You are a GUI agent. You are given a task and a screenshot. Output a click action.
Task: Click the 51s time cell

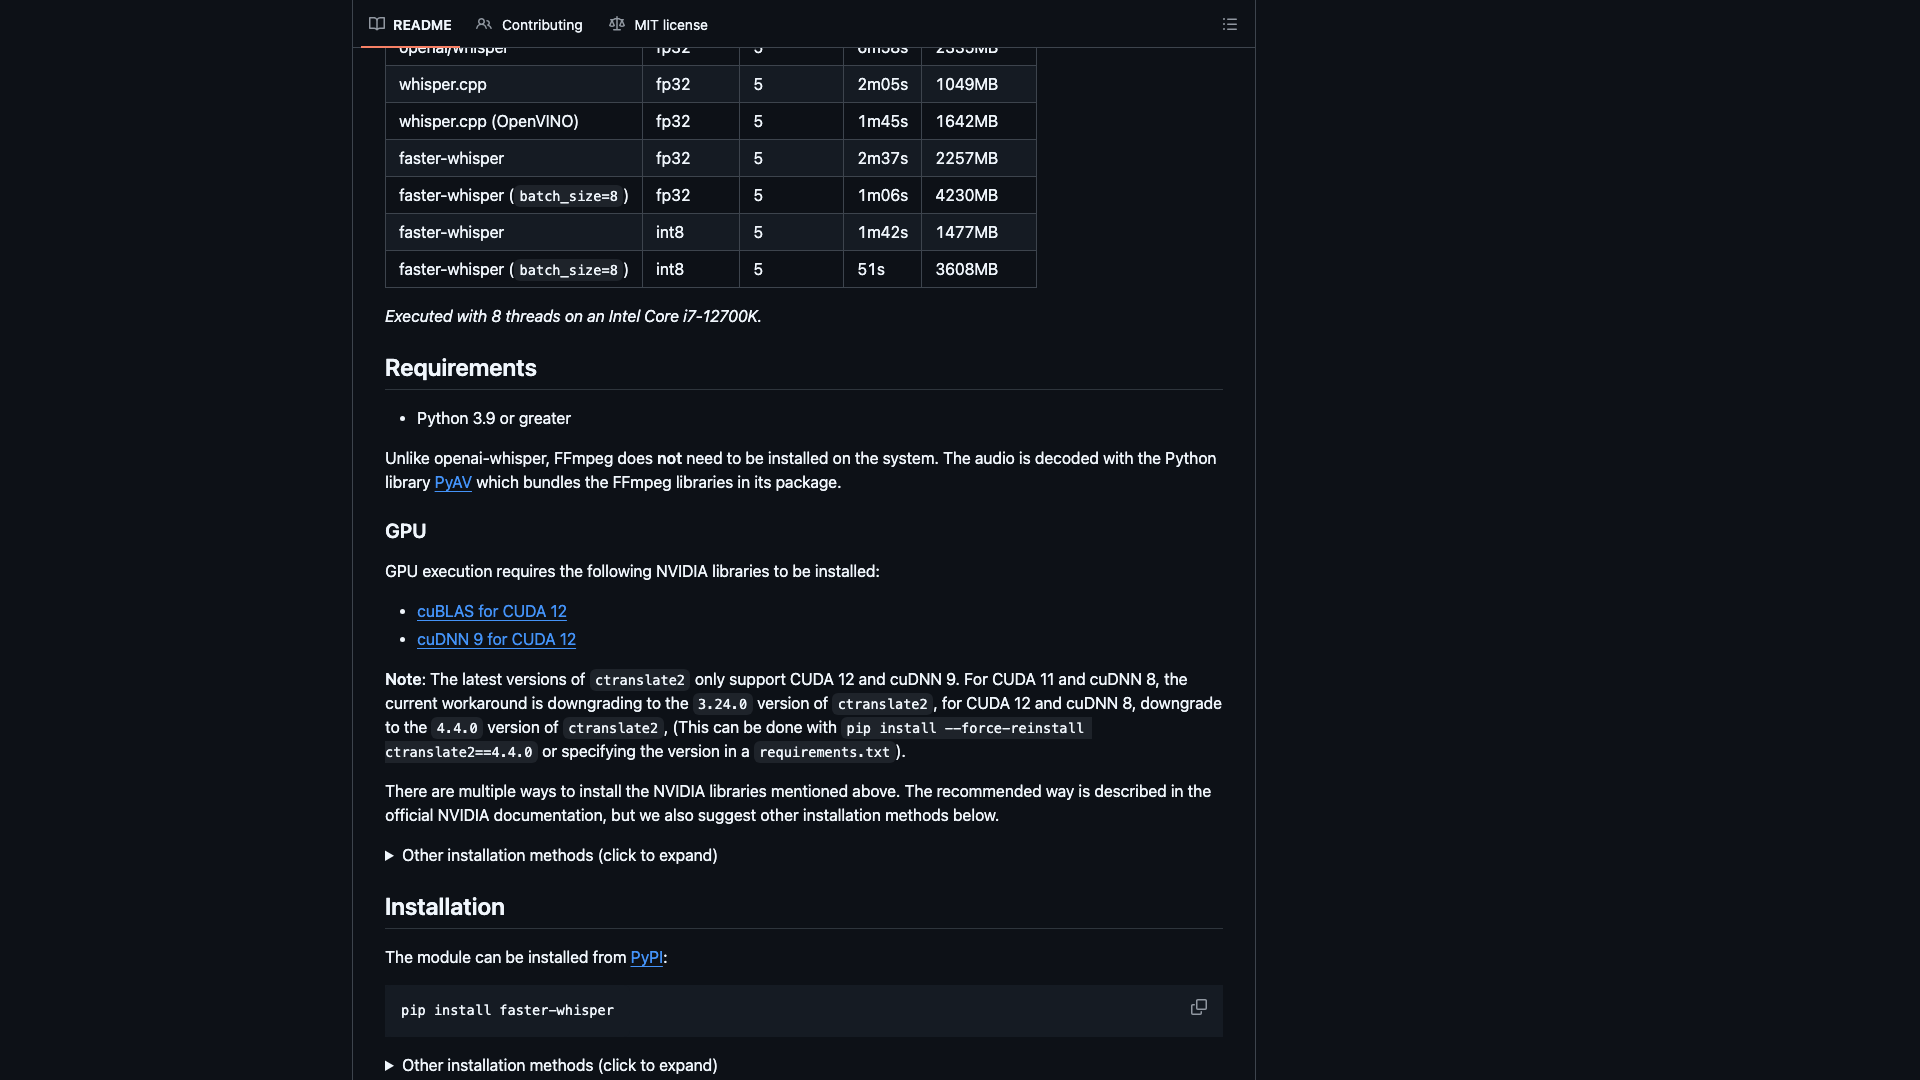[882, 269]
